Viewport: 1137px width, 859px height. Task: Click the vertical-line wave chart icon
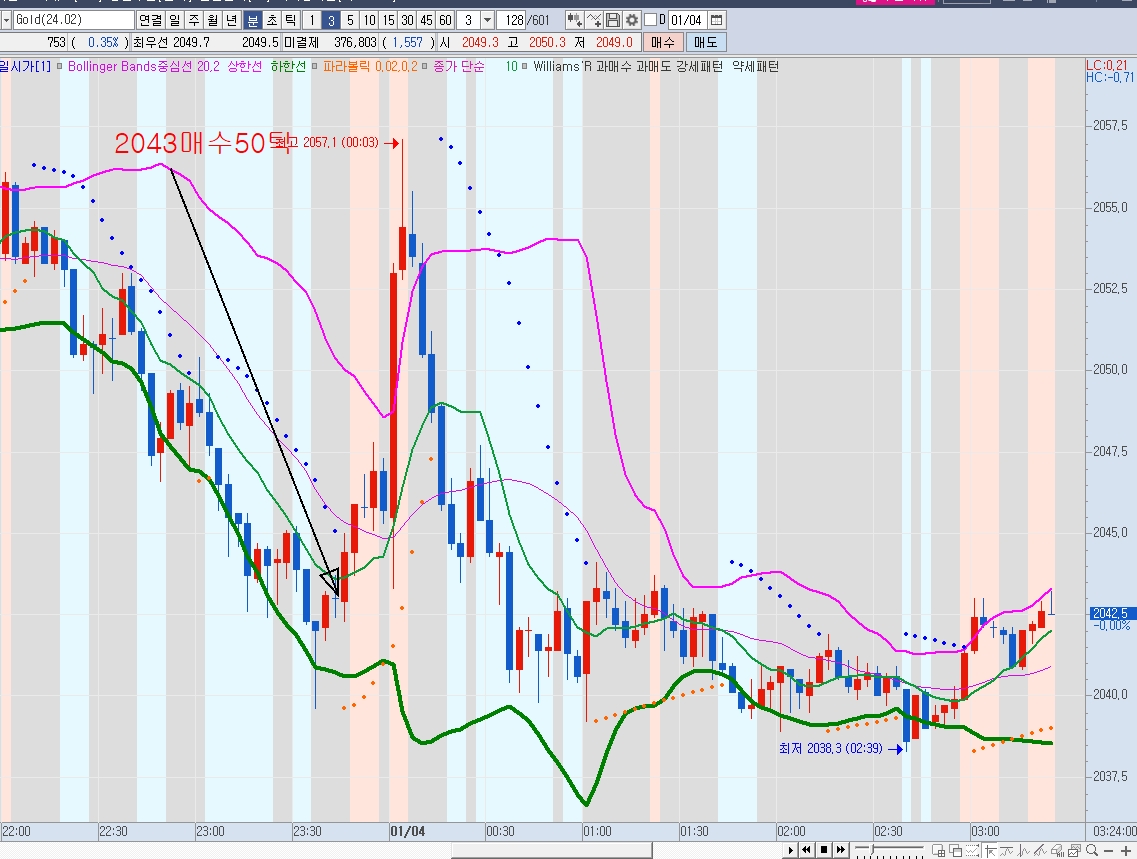1023,850
